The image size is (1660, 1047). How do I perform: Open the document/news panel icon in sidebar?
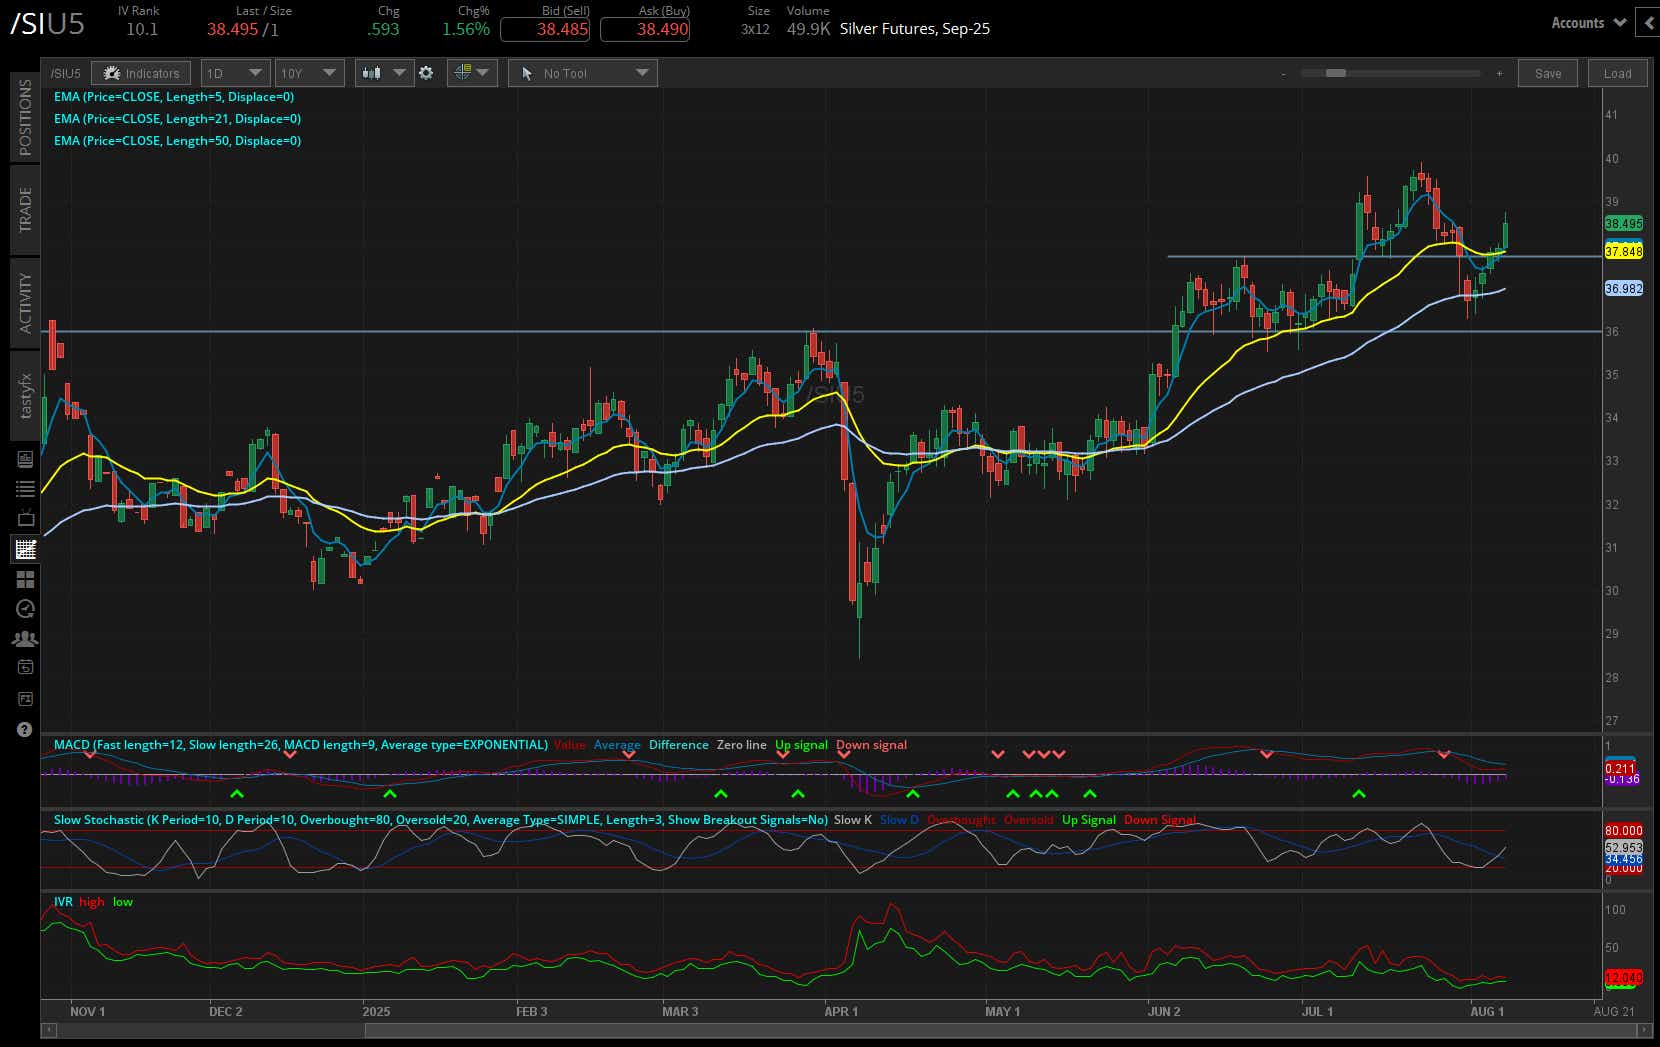[25, 459]
